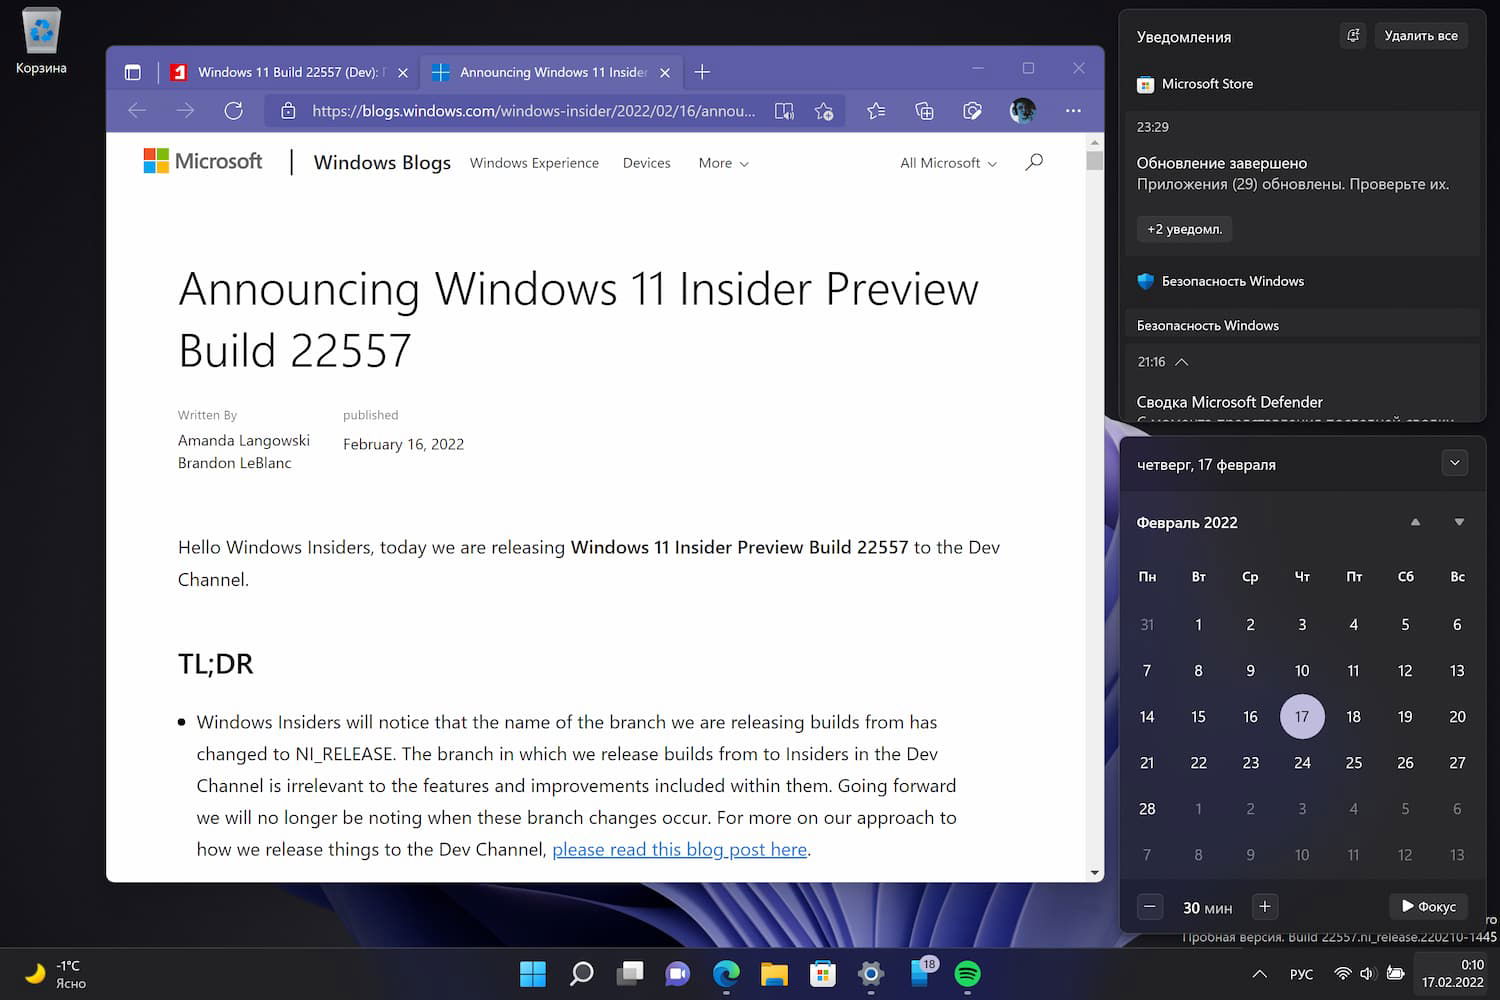
Task: Go to the next month in calendar
Action: [x=1459, y=522]
